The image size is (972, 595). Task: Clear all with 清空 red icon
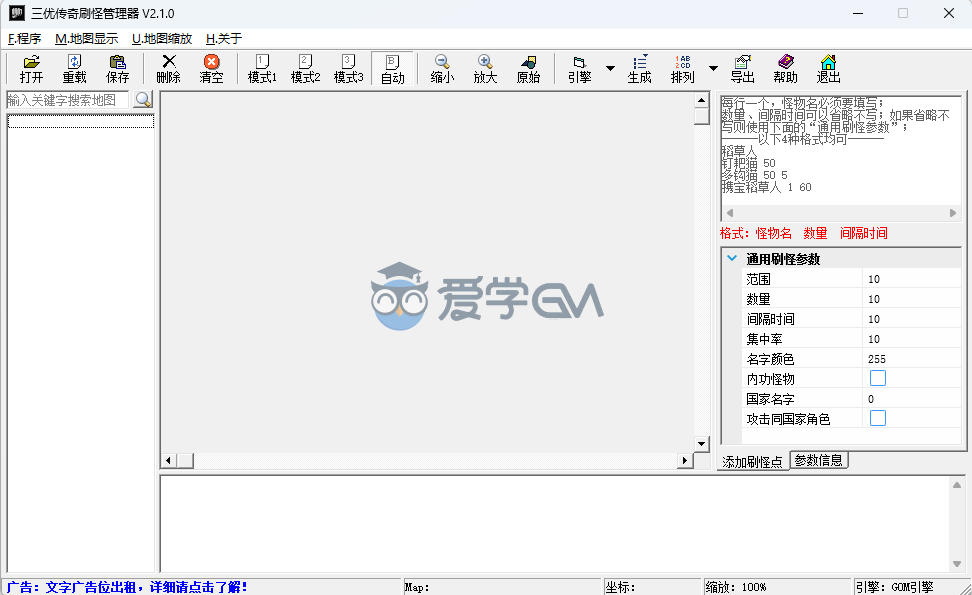point(211,69)
